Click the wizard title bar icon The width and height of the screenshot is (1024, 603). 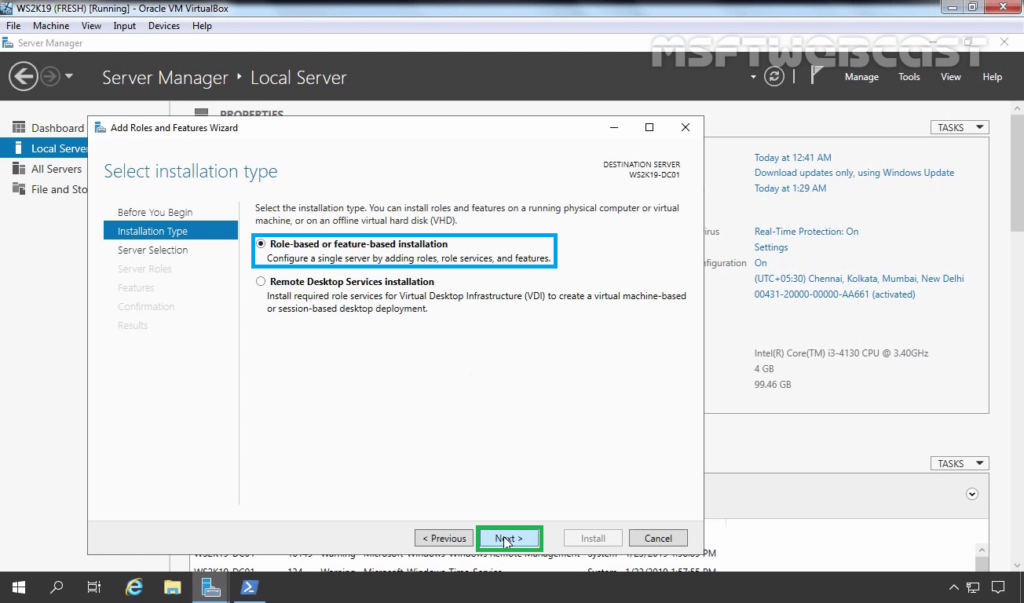tap(100, 127)
